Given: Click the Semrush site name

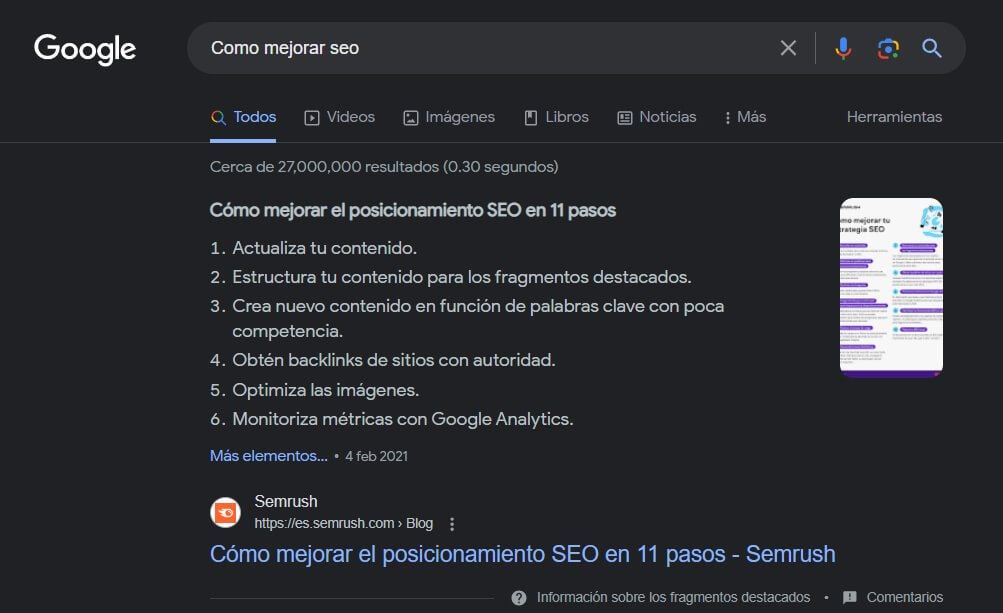Looking at the screenshot, I should click(x=286, y=501).
